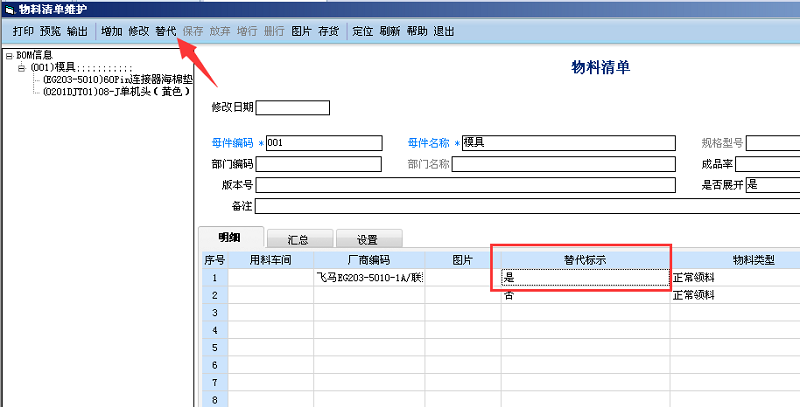Select the 飞马EG203-5010-1A 厂商编码 cell
This screenshot has height=407, width=800.
[369, 277]
